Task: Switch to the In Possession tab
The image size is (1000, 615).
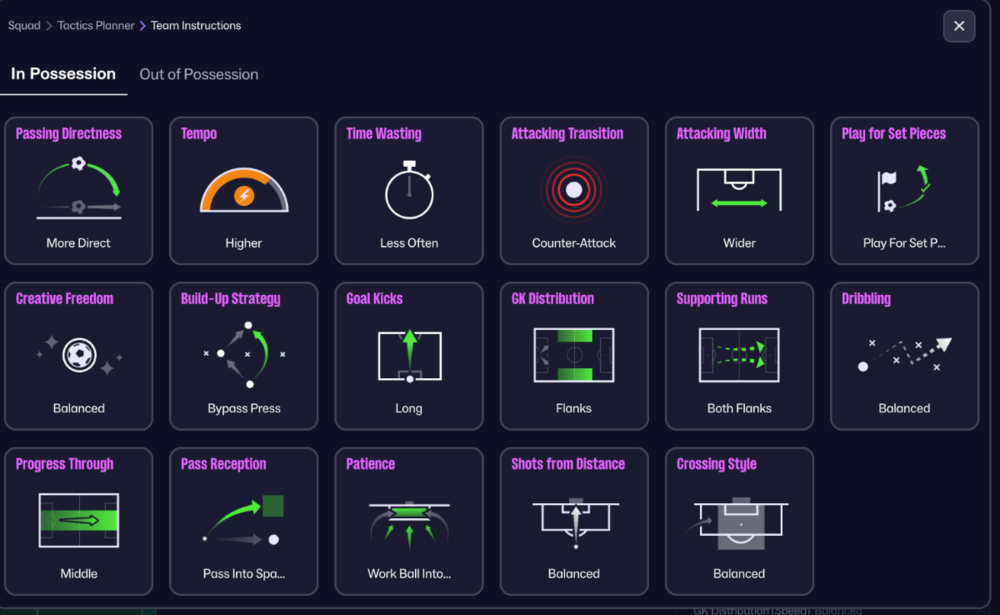Action: (x=63, y=74)
